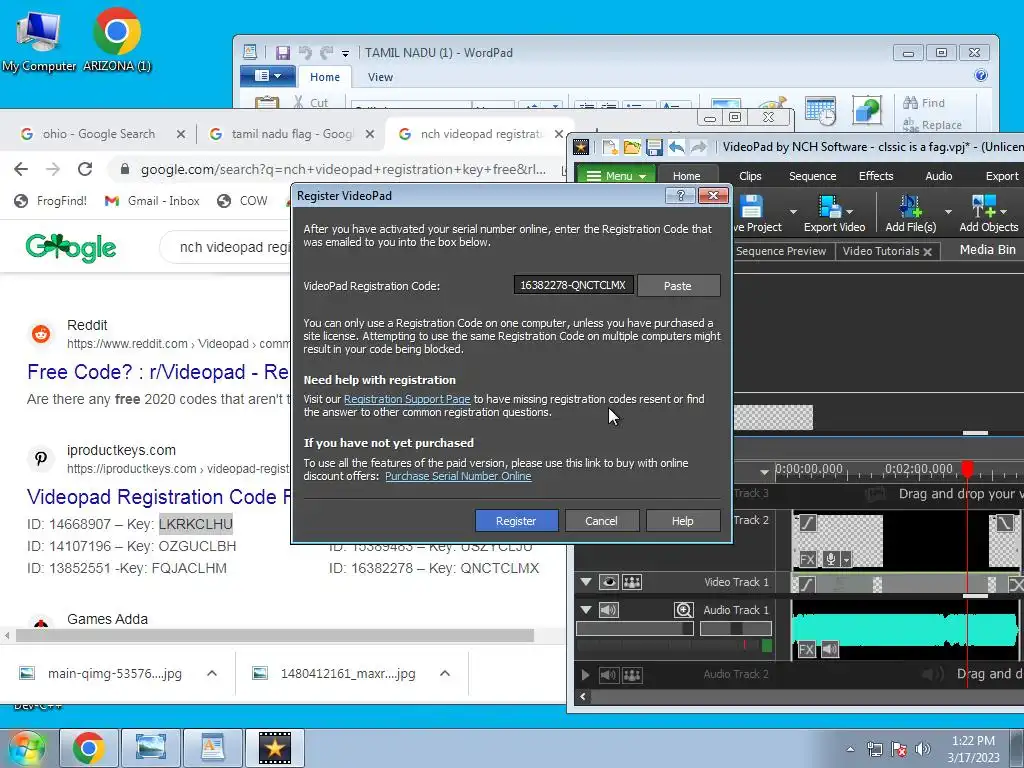Mute Audio Track 1 speaker toggle
Screen dimensions: 1024x768
(x=609, y=610)
